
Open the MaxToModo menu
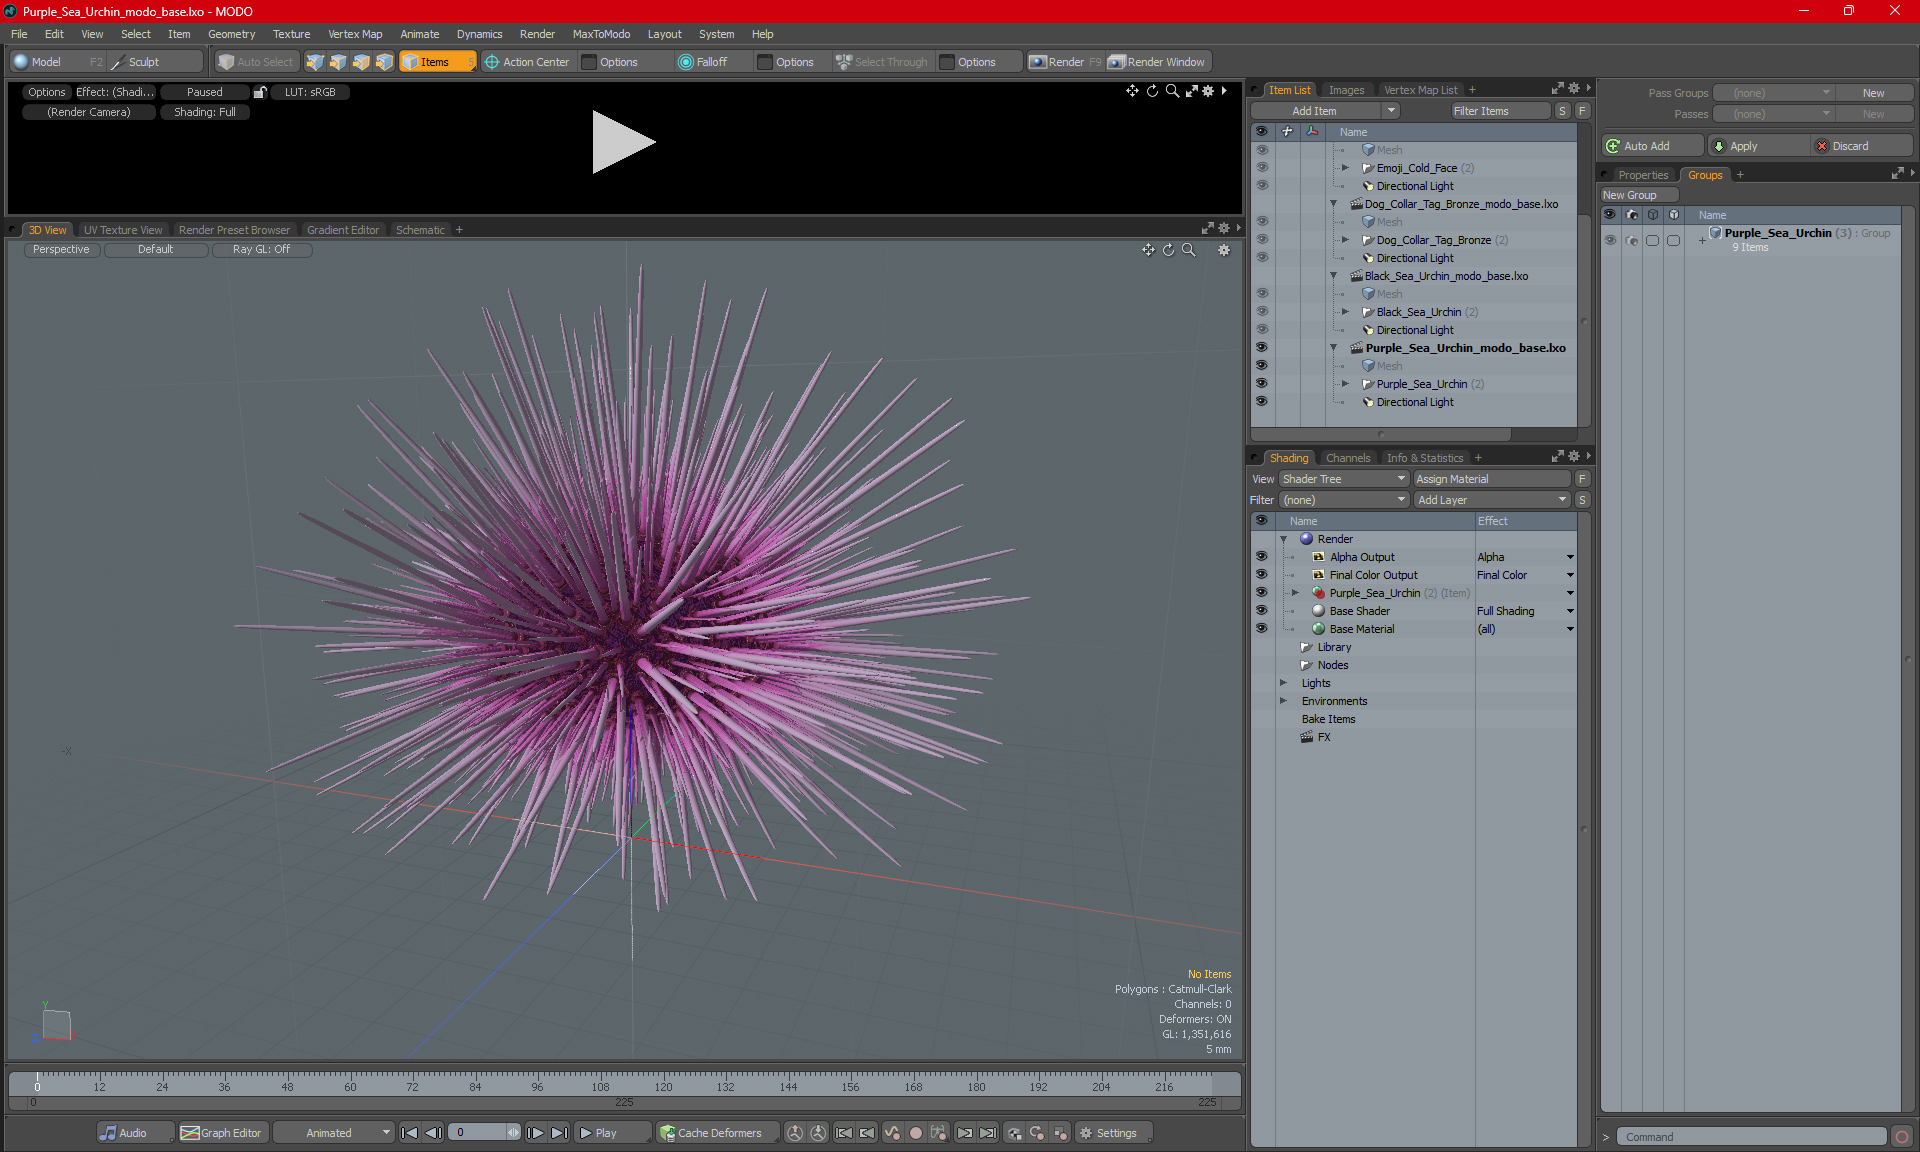click(x=601, y=34)
